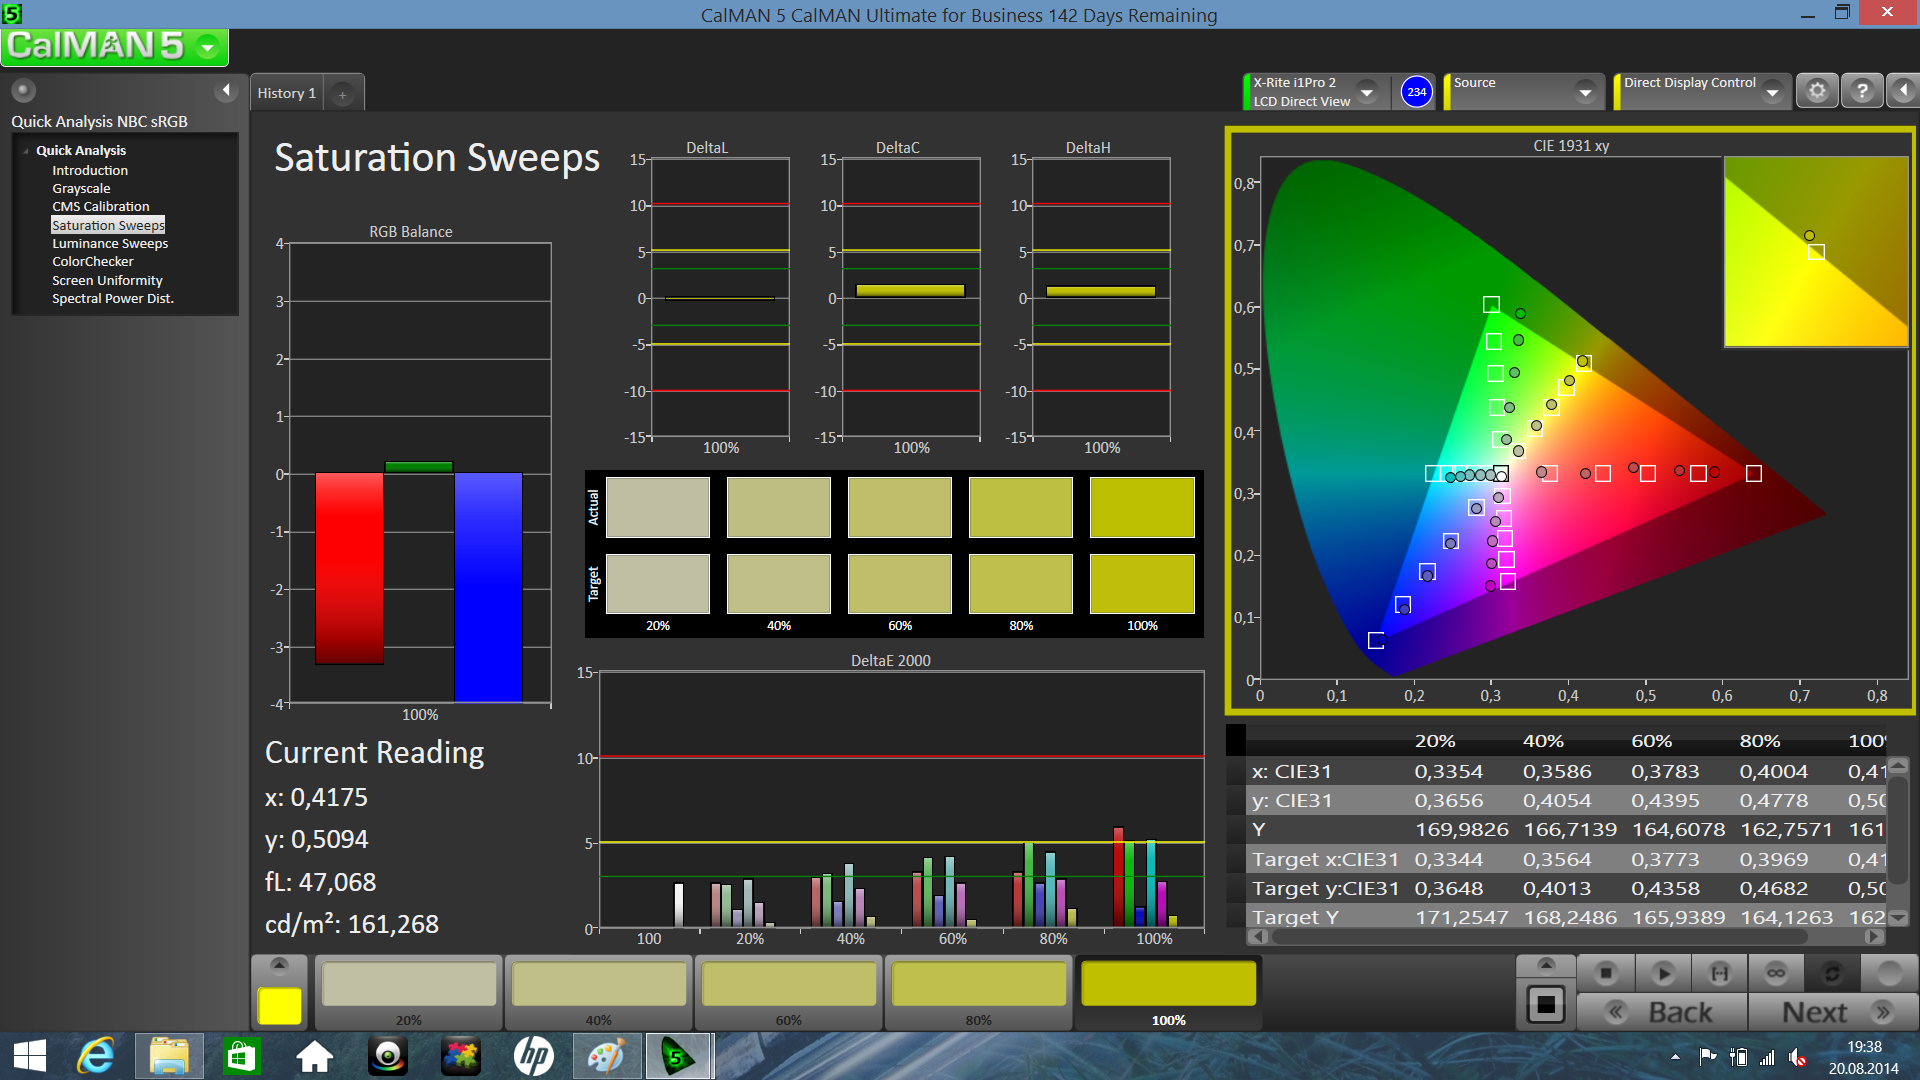The image size is (1920, 1080).
Task: Select Luminance Sweeps in workflow list
Action: click(x=110, y=243)
